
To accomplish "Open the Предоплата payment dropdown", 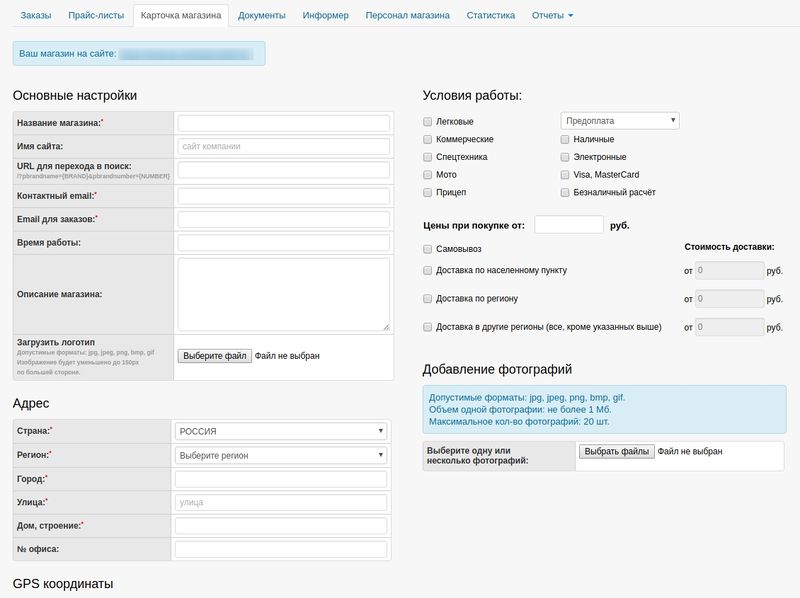I will point(619,121).
